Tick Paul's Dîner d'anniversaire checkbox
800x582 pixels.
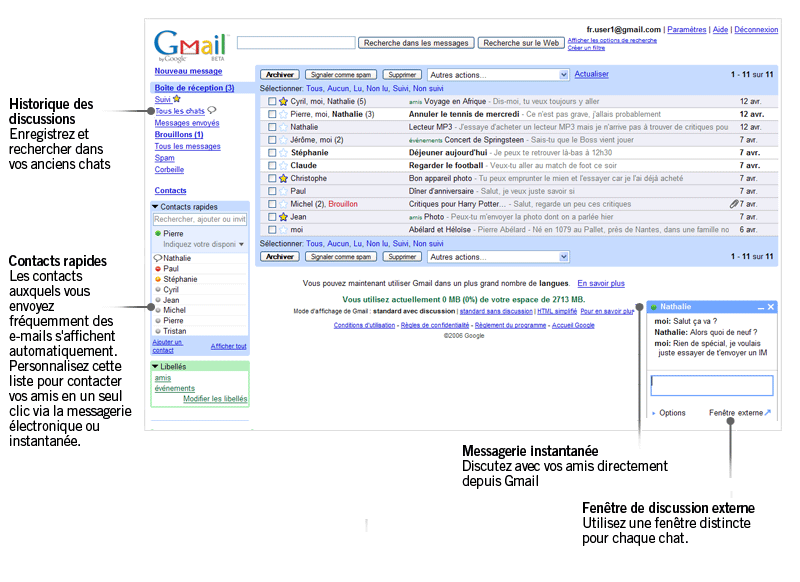(x=272, y=191)
